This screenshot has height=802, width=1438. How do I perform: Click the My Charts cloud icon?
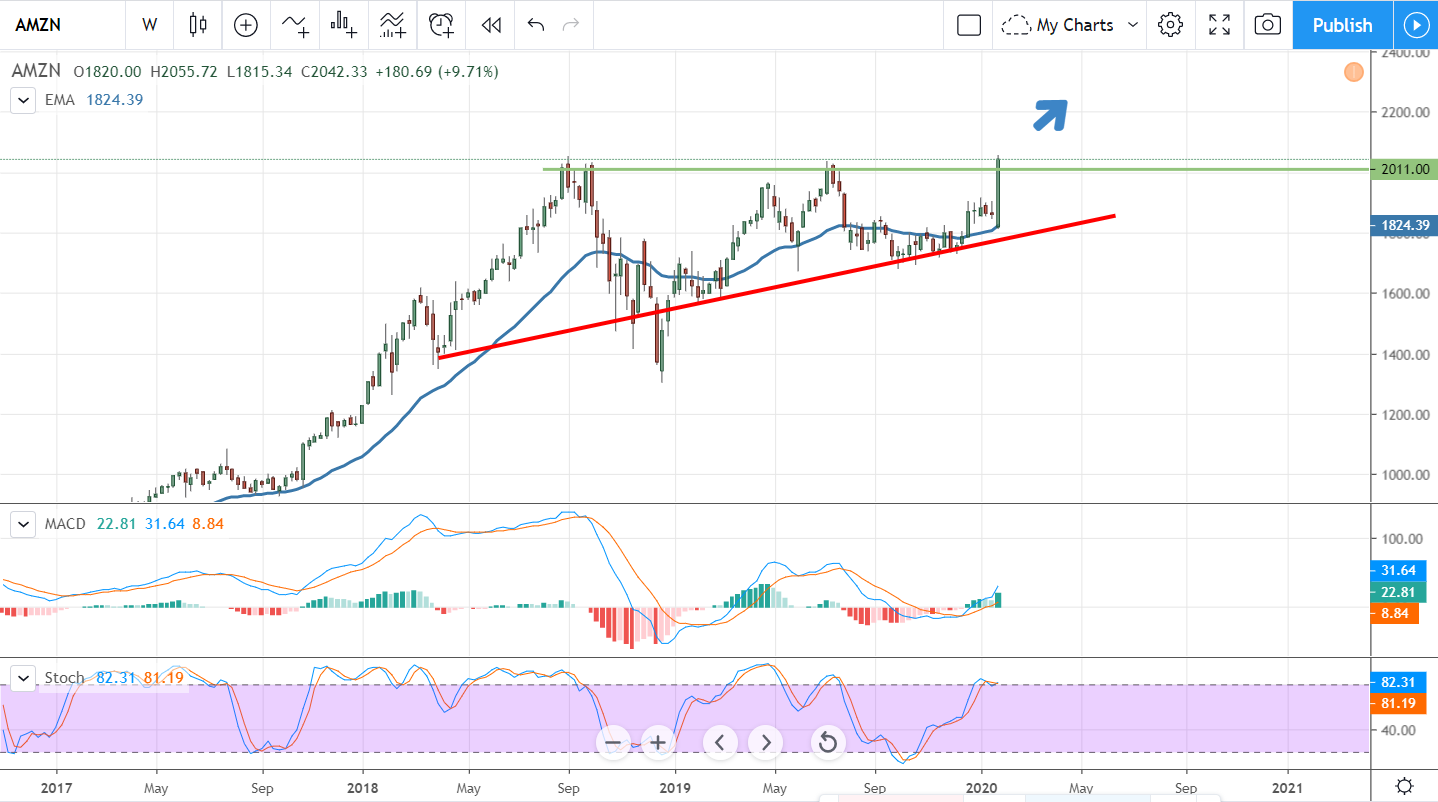(1016, 25)
